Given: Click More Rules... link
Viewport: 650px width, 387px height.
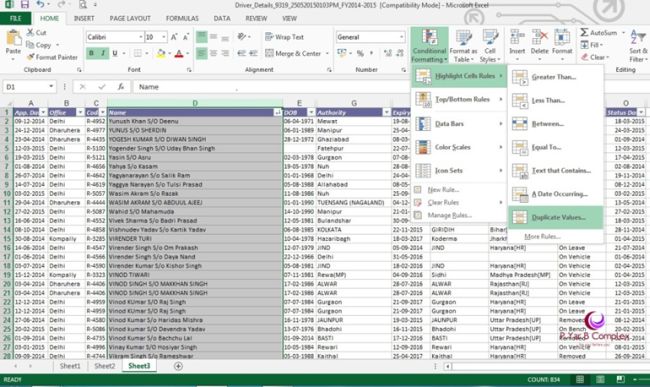Looking at the screenshot, I should [x=542, y=236].
